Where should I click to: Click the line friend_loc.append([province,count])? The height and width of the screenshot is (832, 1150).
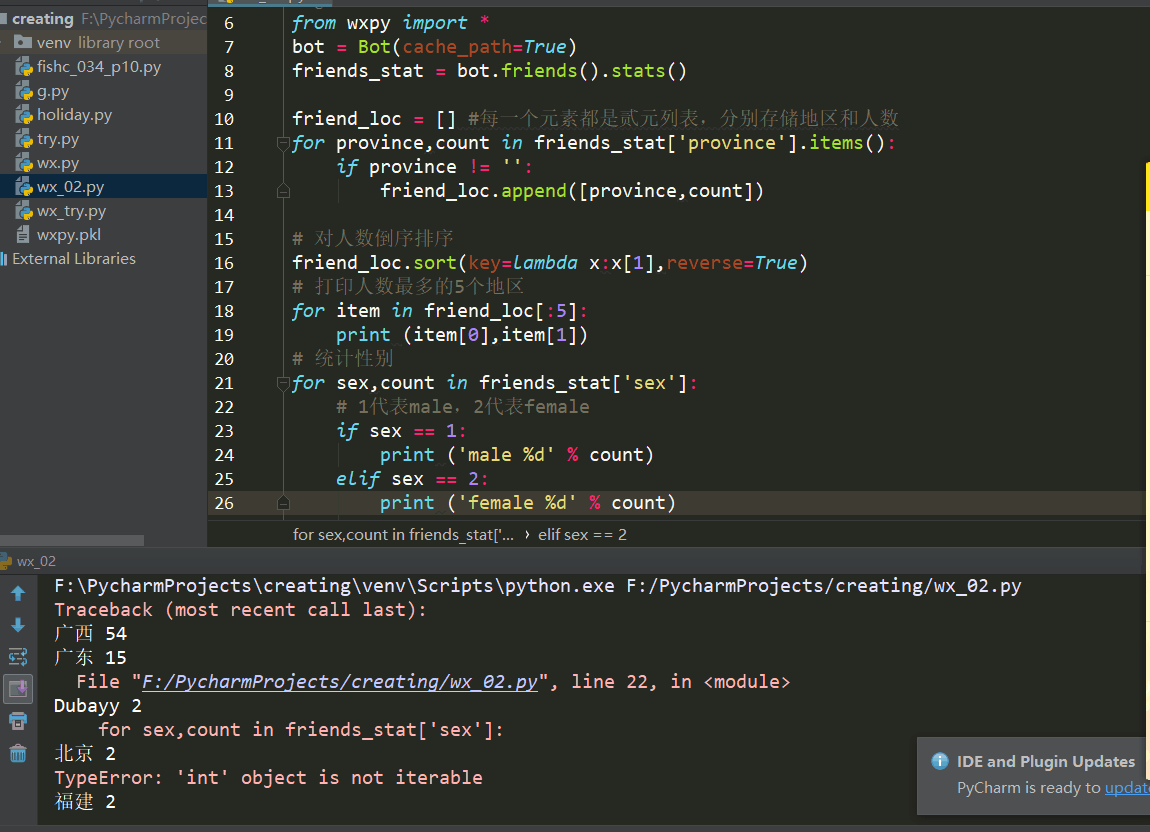[571, 191]
